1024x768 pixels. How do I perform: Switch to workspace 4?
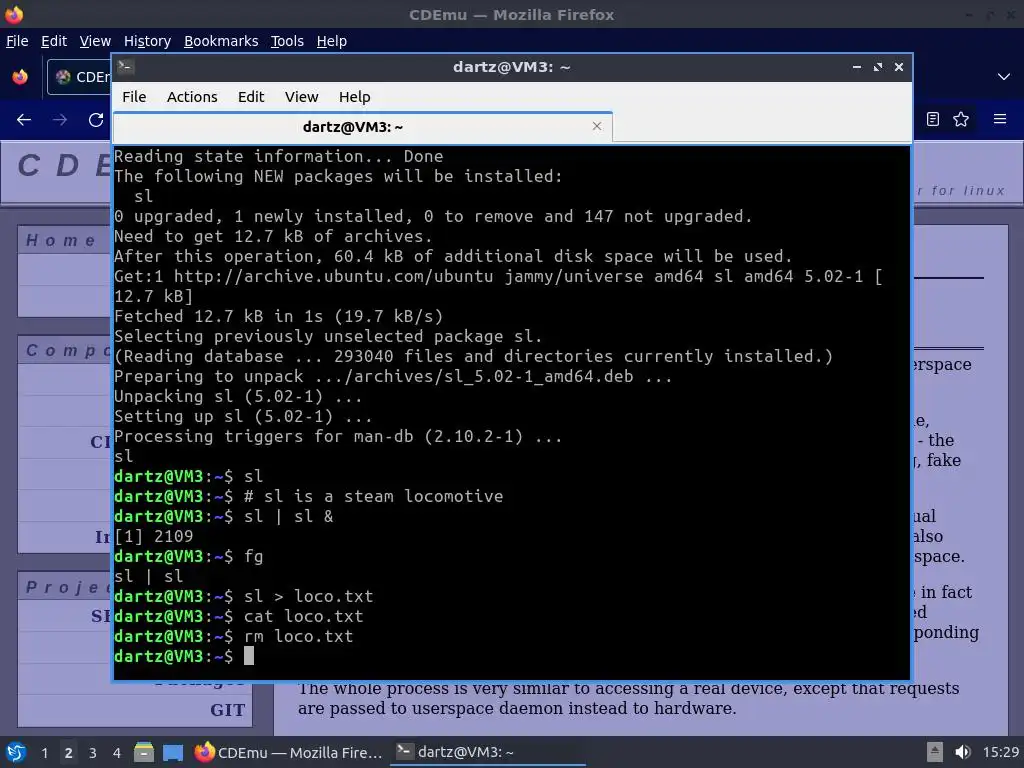point(116,753)
